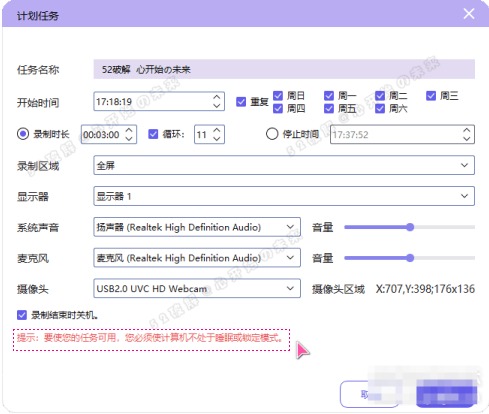Increase the 循环 count with up arrow
This screenshot has height=414, width=489.
[217, 130]
